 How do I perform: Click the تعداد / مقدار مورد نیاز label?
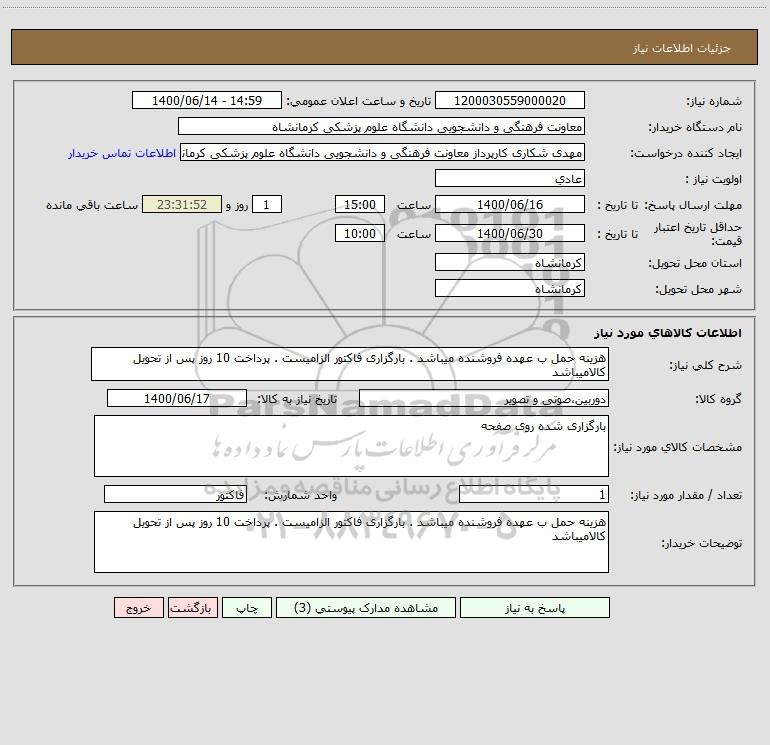click(x=686, y=495)
